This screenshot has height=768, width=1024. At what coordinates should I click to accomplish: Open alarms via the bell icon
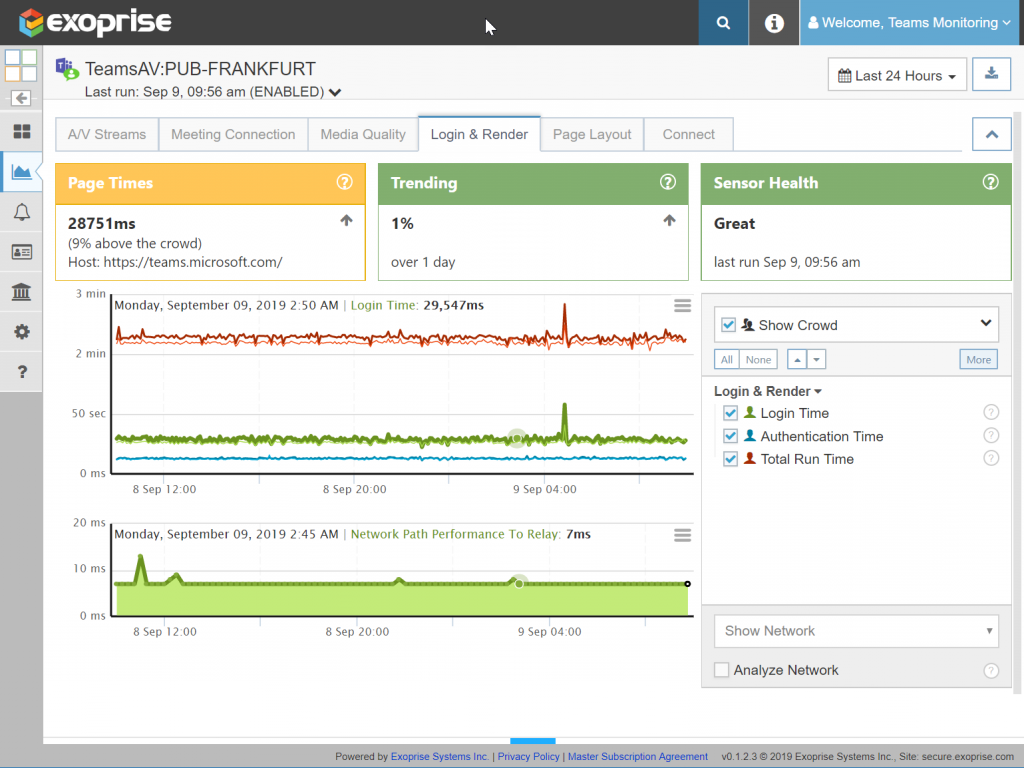20,212
